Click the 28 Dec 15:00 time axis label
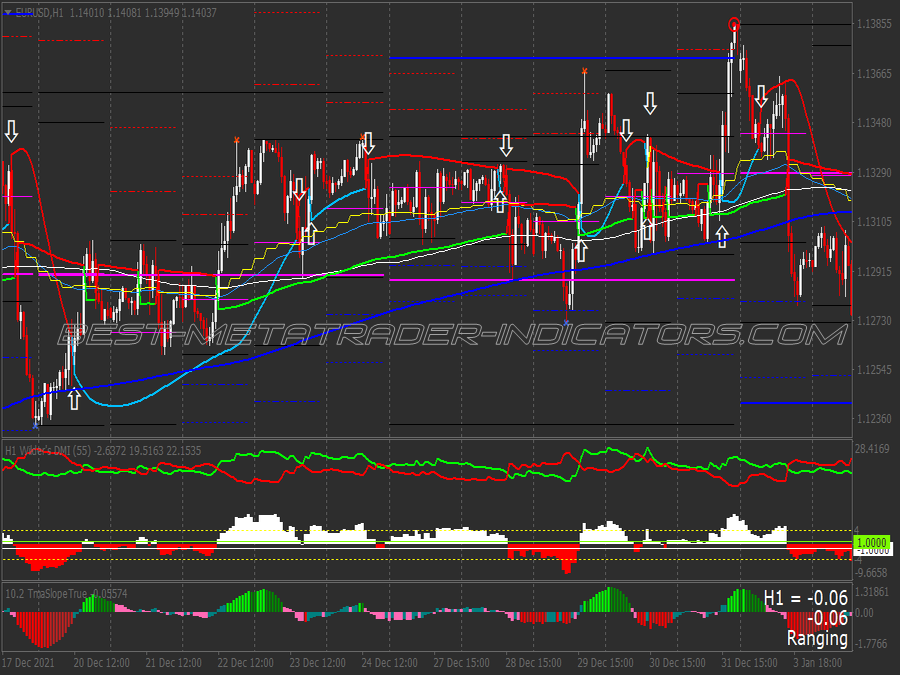900x675 pixels. pyautogui.click(x=533, y=662)
